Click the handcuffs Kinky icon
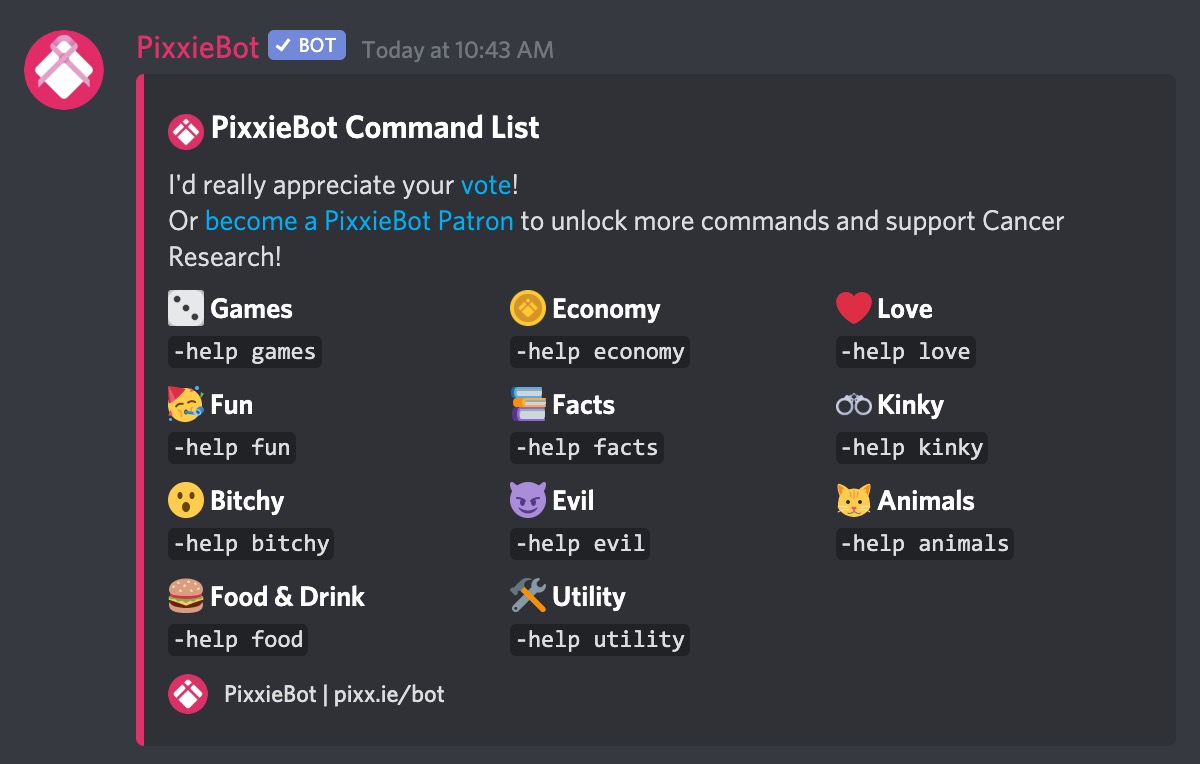 (x=853, y=405)
